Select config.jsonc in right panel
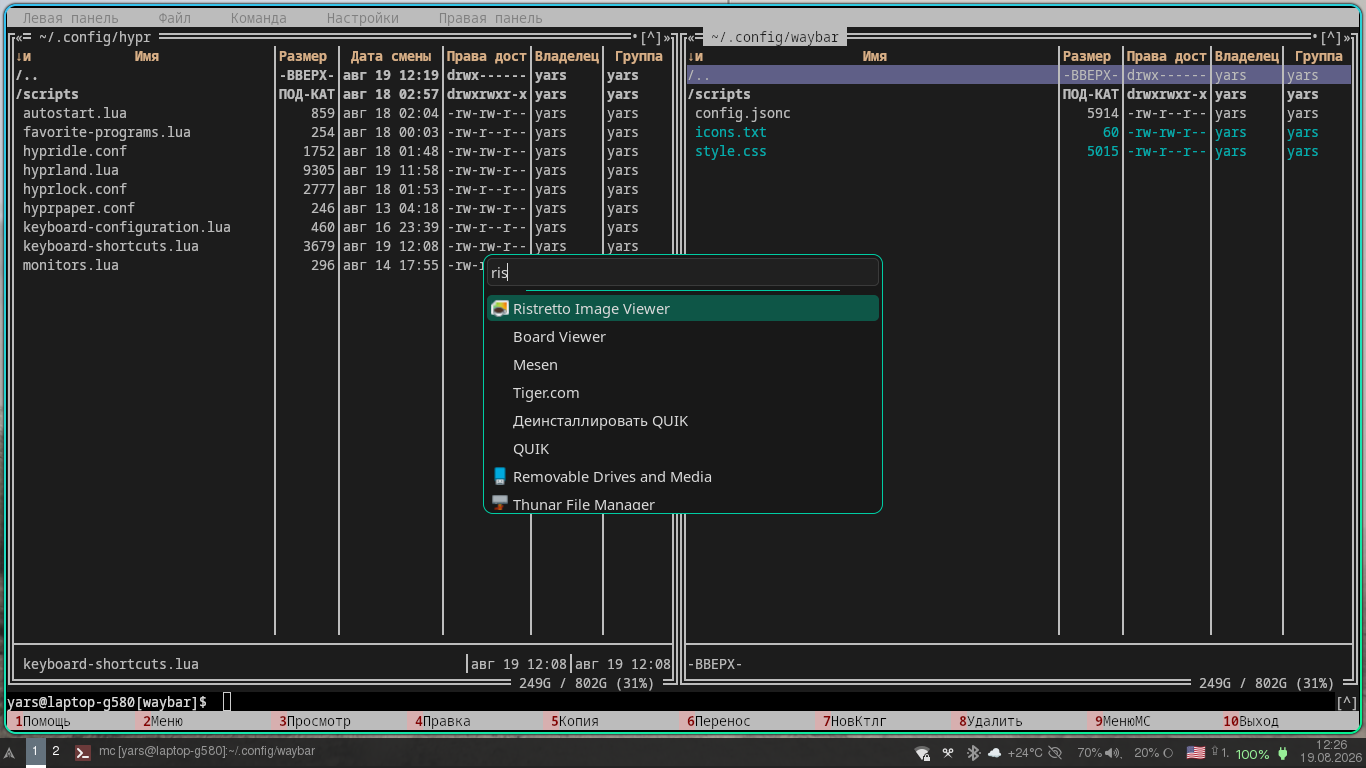1366x768 pixels. coord(744,113)
